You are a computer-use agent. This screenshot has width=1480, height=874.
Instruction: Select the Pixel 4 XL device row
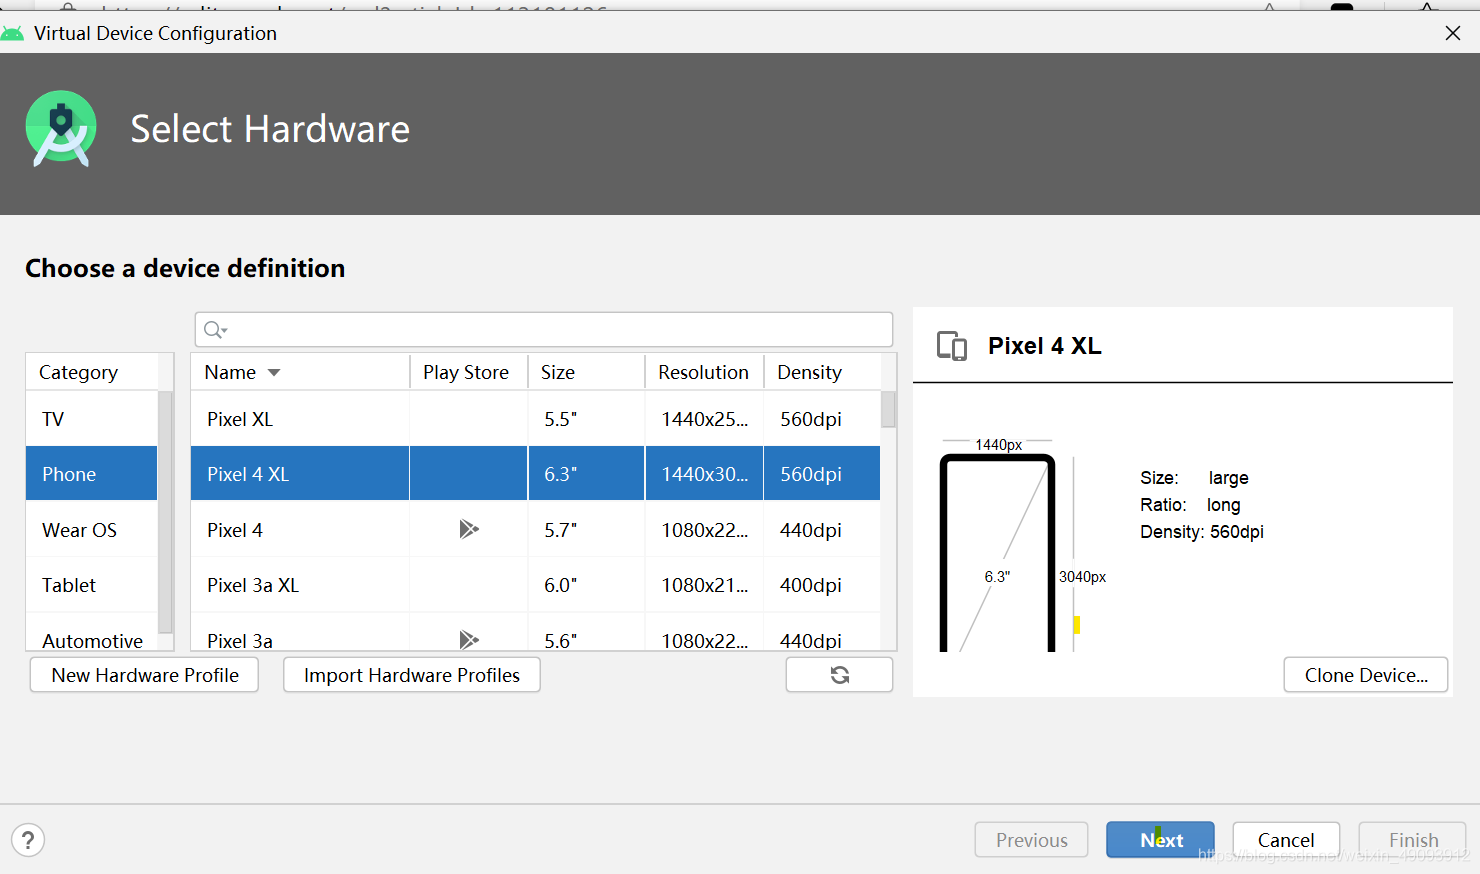point(535,474)
